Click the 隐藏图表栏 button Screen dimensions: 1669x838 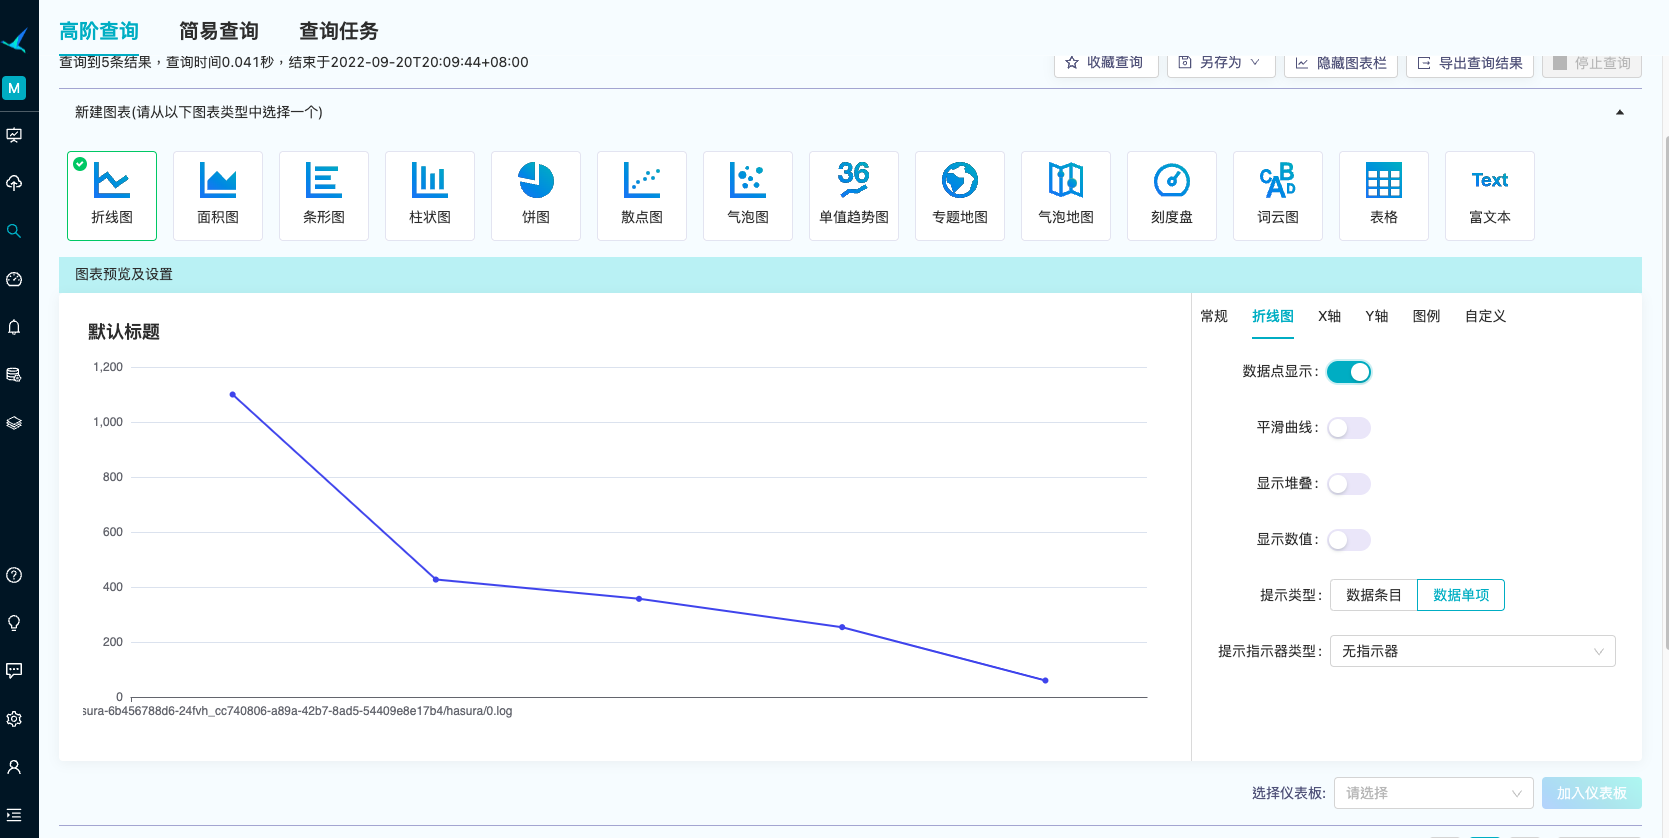(1341, 62)
